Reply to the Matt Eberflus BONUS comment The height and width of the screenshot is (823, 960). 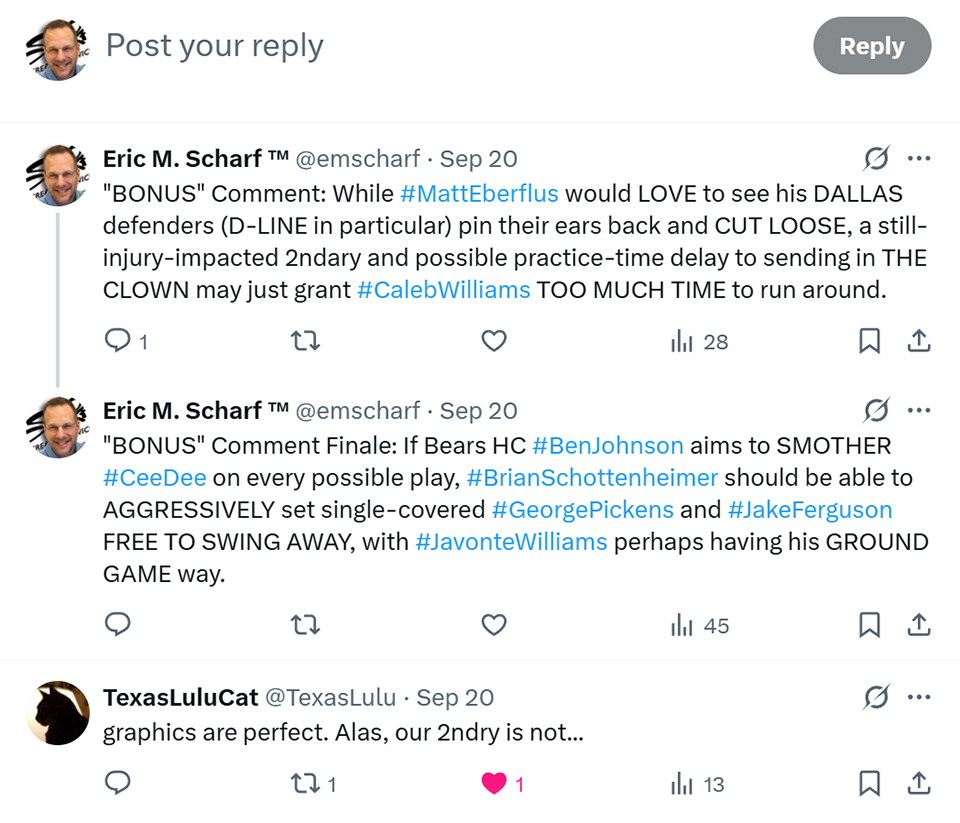pyautogui.click(x=119, y=342)
